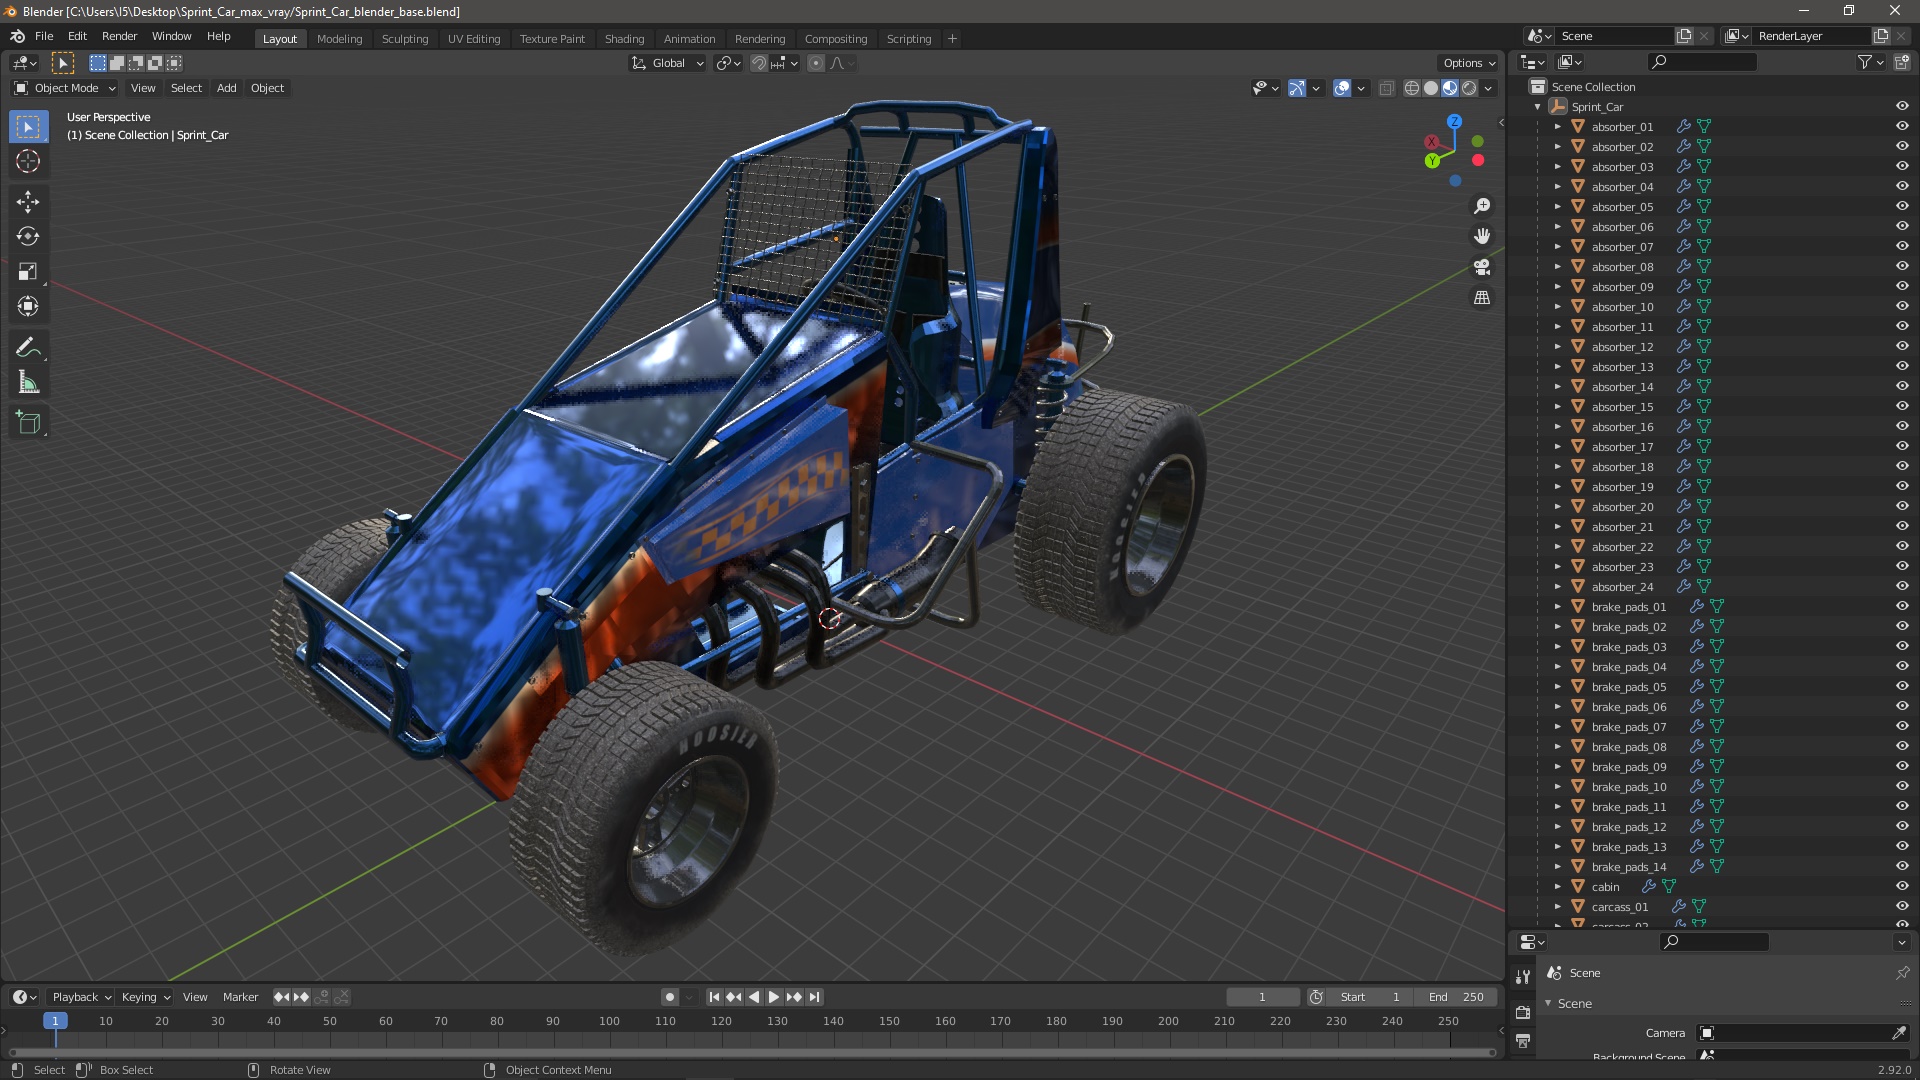The height and width of the screenshot is (1080, 1920).
Task: Switch to rendered viewport shading
Action: [x=1469, y=88]
